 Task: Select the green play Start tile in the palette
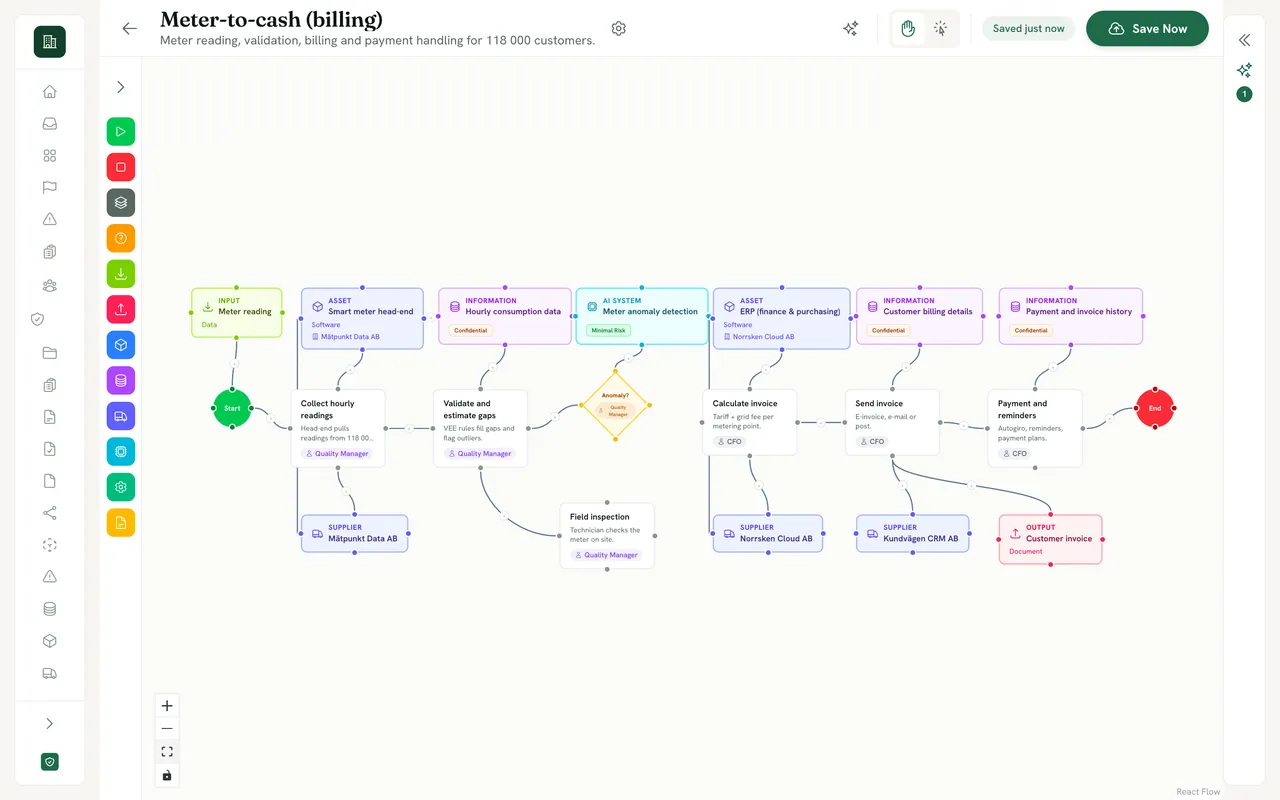(121, 131)
